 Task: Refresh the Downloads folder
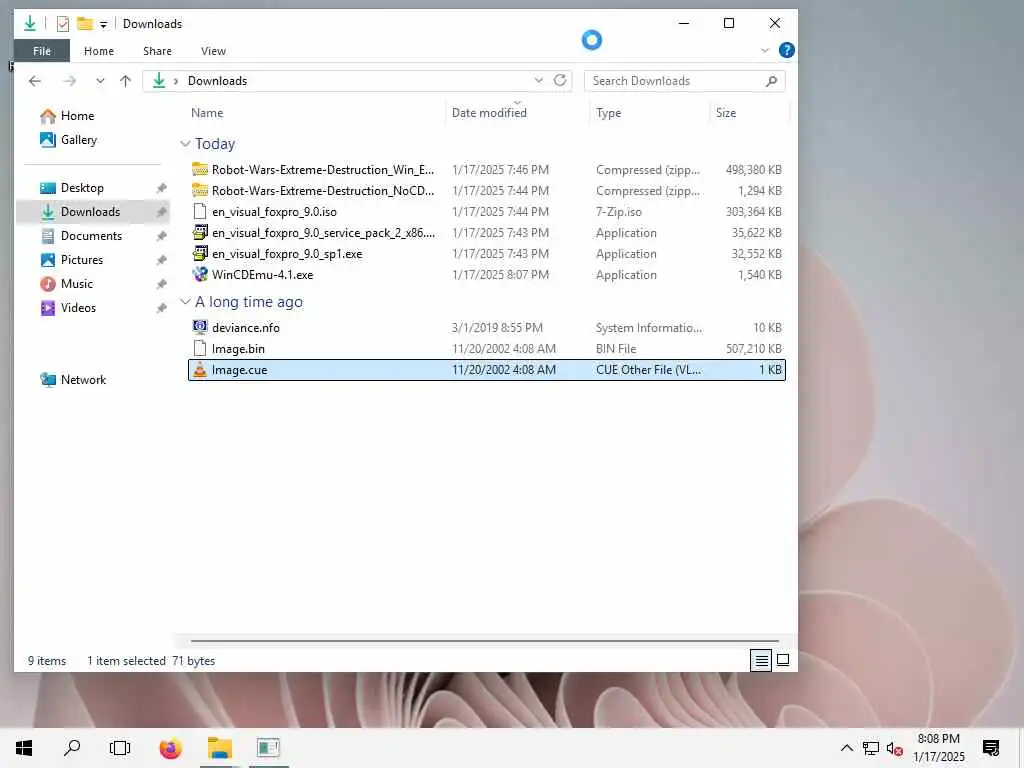(x=560, y=80)
